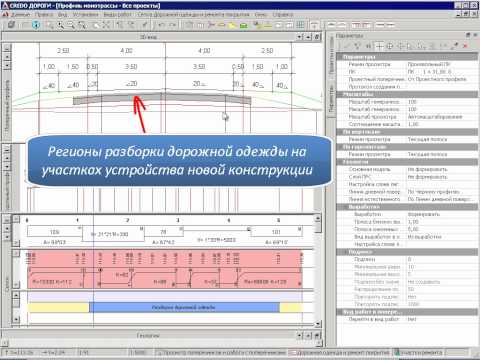Image resolution: width=480 pixels, height=360 pixels.
Task: Click the first document icon in main toolbar
Action: (12, 25)
